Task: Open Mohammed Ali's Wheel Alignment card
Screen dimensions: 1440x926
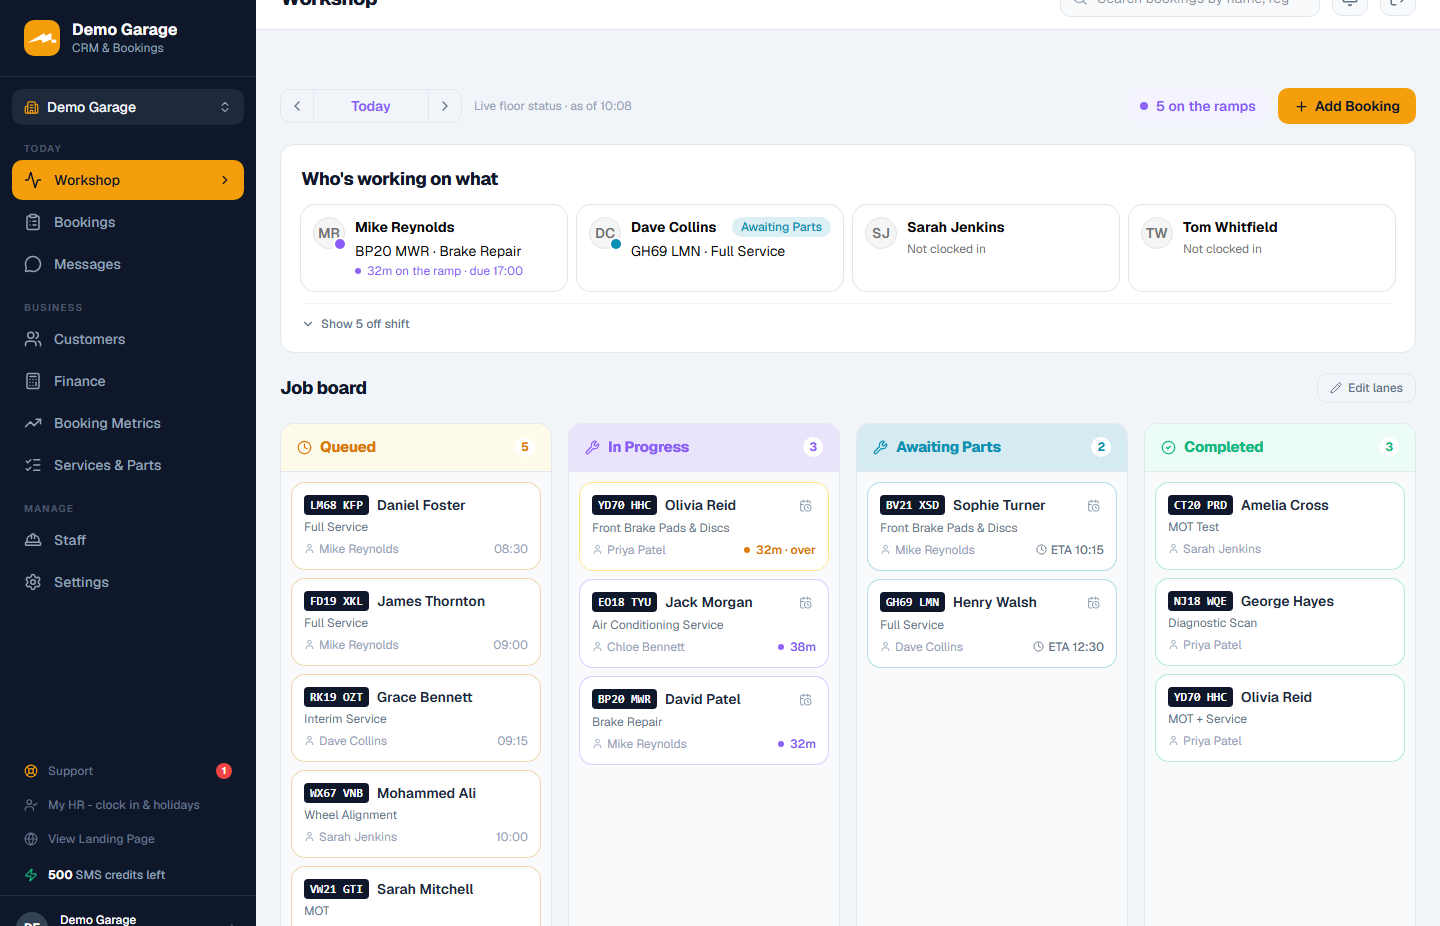Action: click(x=416, y=814)
